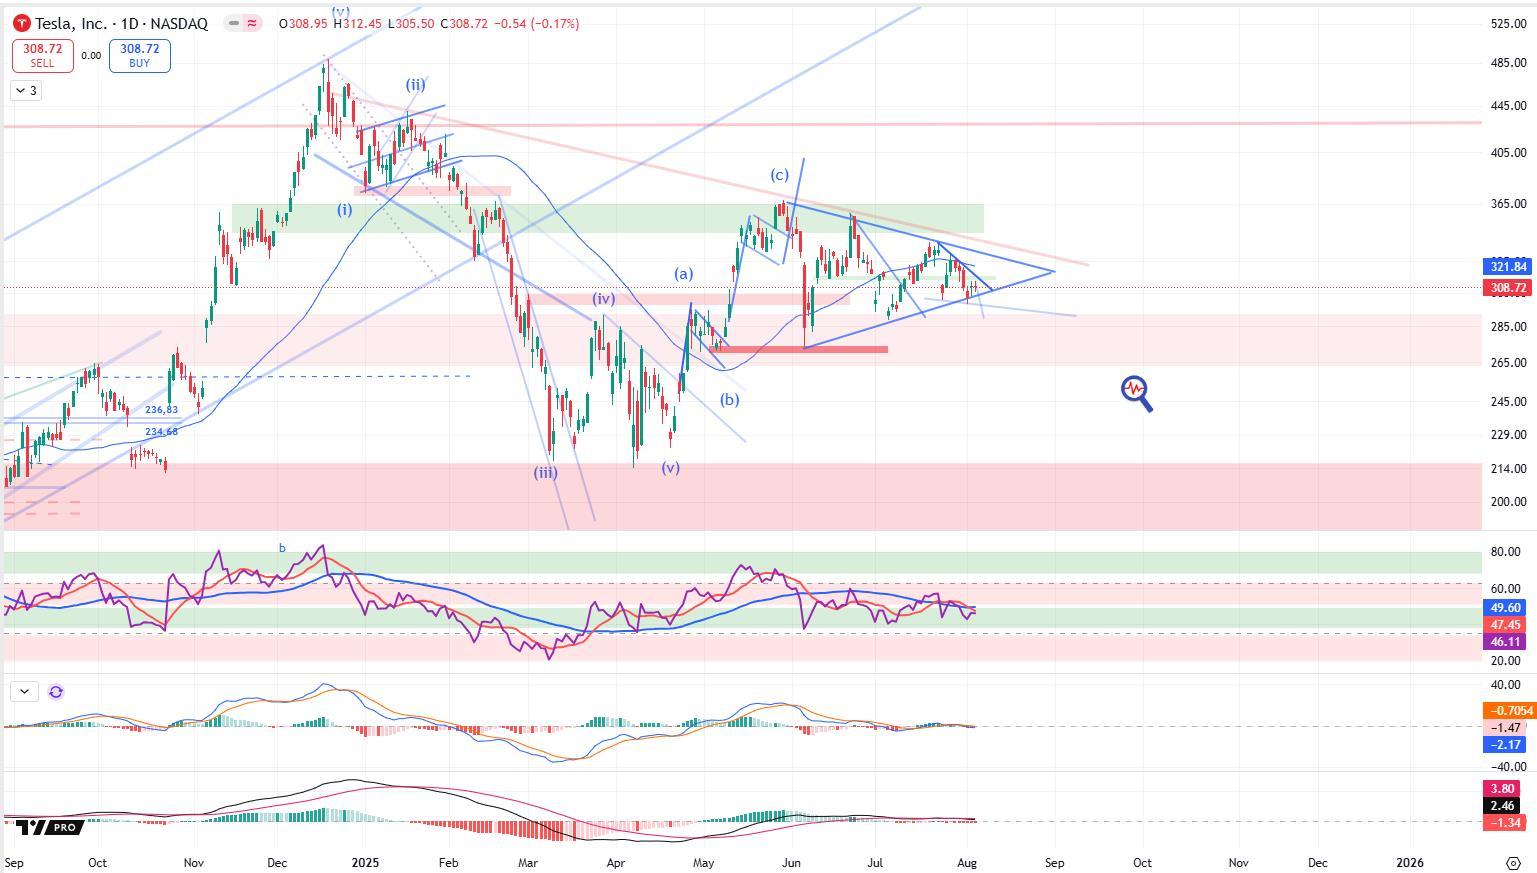Click the Mar label on time axis
1537x873 pixels.
click(527, 862)
